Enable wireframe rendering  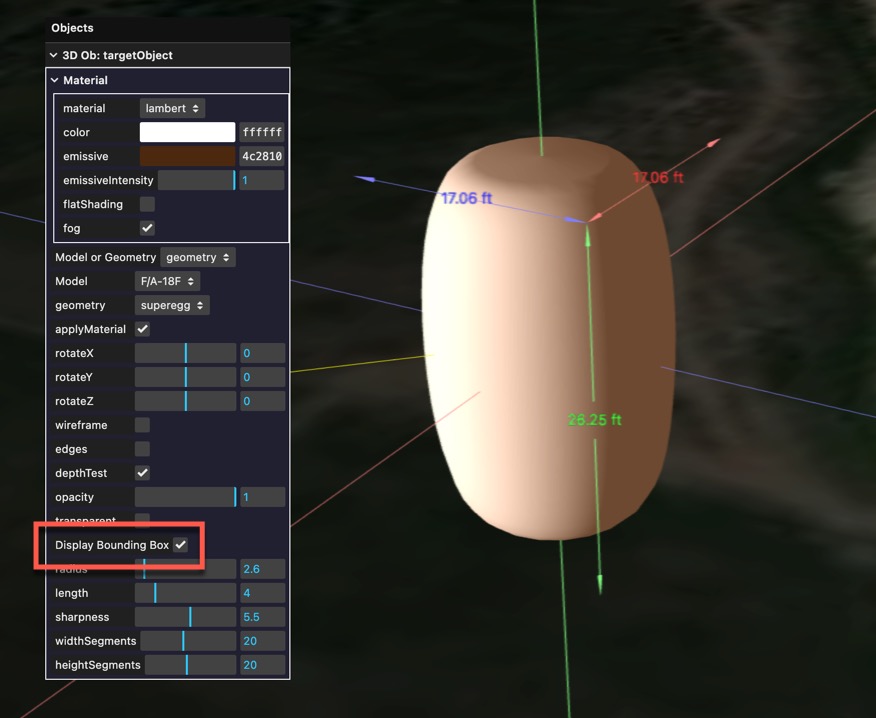point(142,424)
